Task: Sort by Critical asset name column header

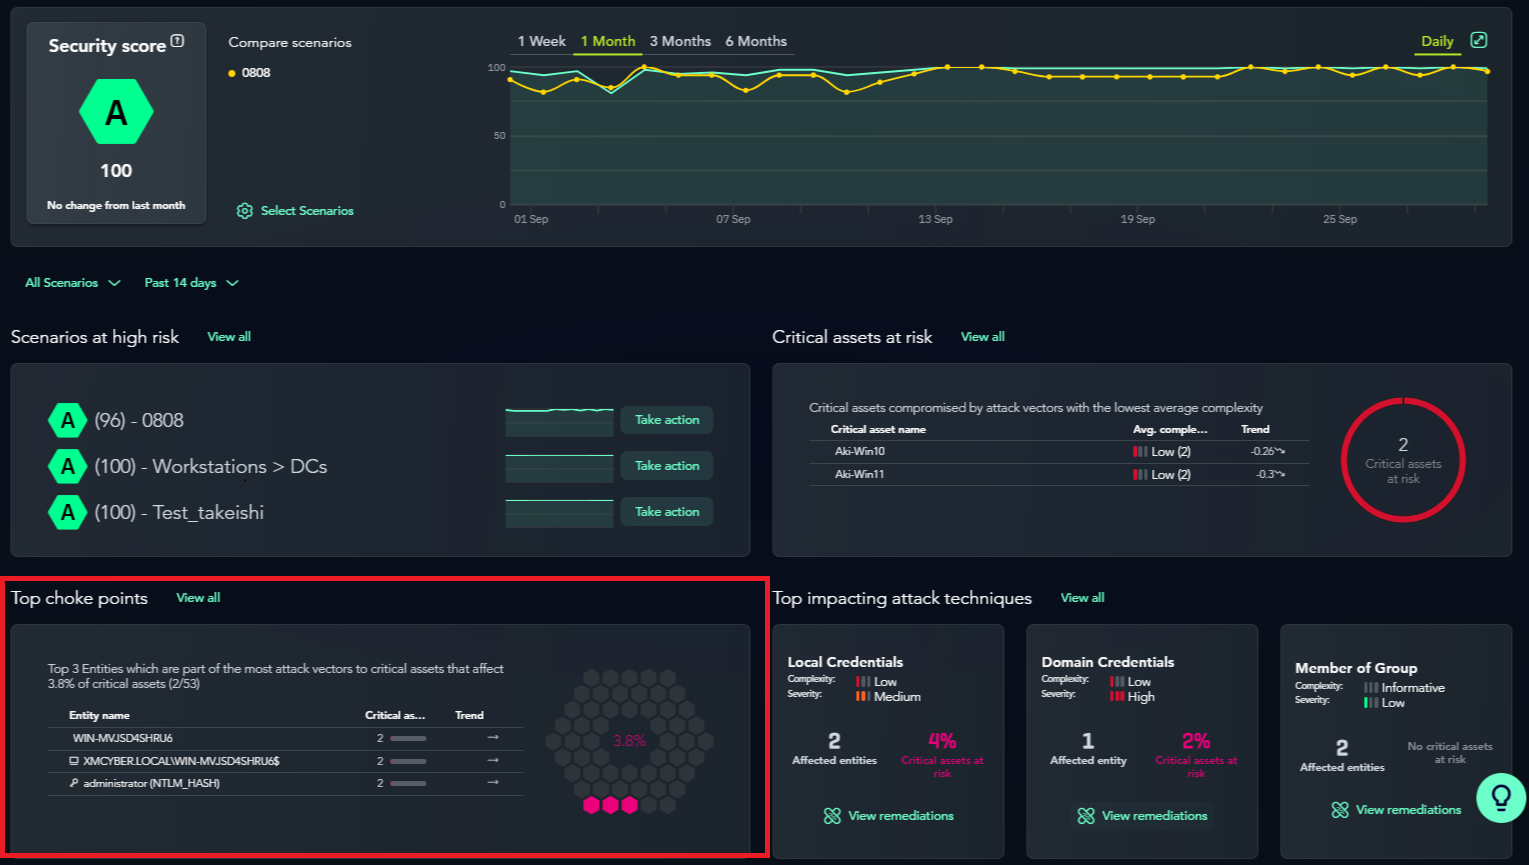Action: point(878,429)
